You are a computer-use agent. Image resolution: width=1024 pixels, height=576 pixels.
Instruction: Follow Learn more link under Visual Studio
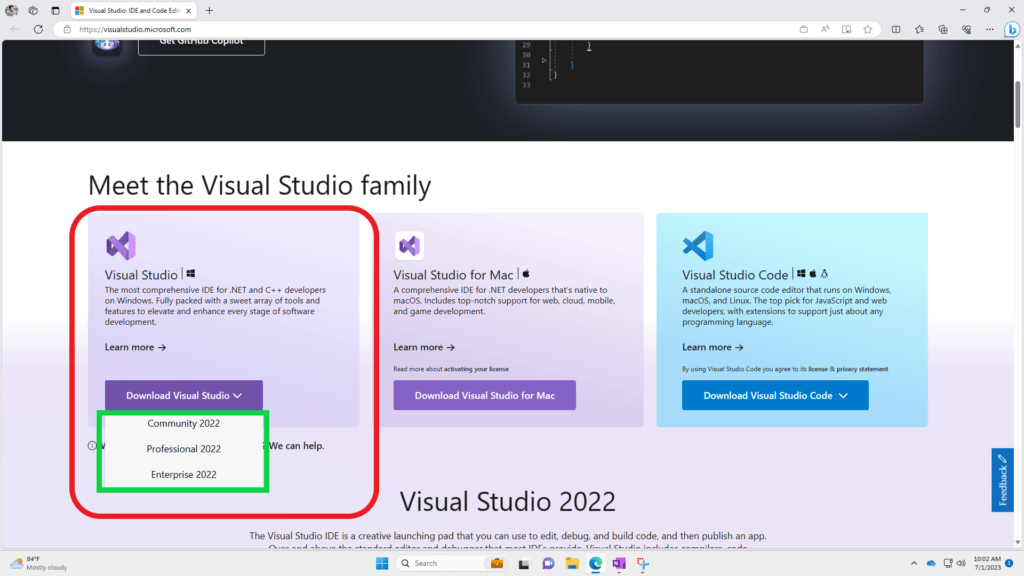[x=135, y=347]
